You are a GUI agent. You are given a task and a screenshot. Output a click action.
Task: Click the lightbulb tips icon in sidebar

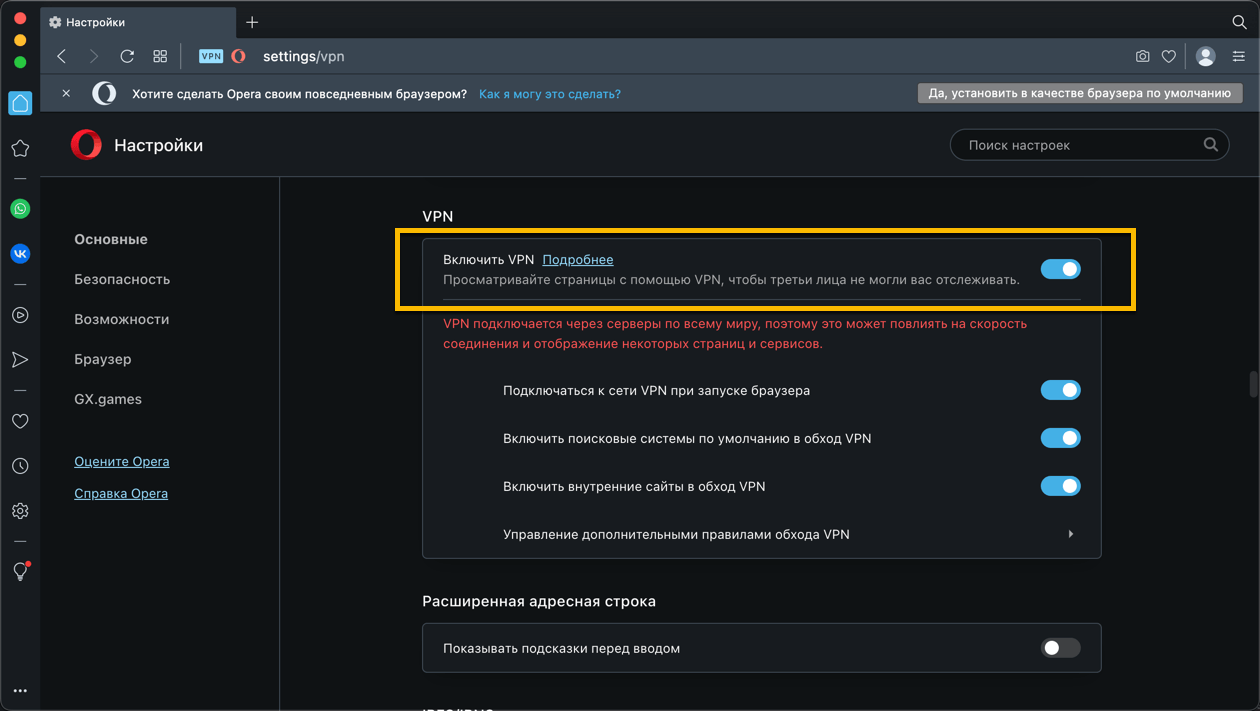(x=20, y=571)
